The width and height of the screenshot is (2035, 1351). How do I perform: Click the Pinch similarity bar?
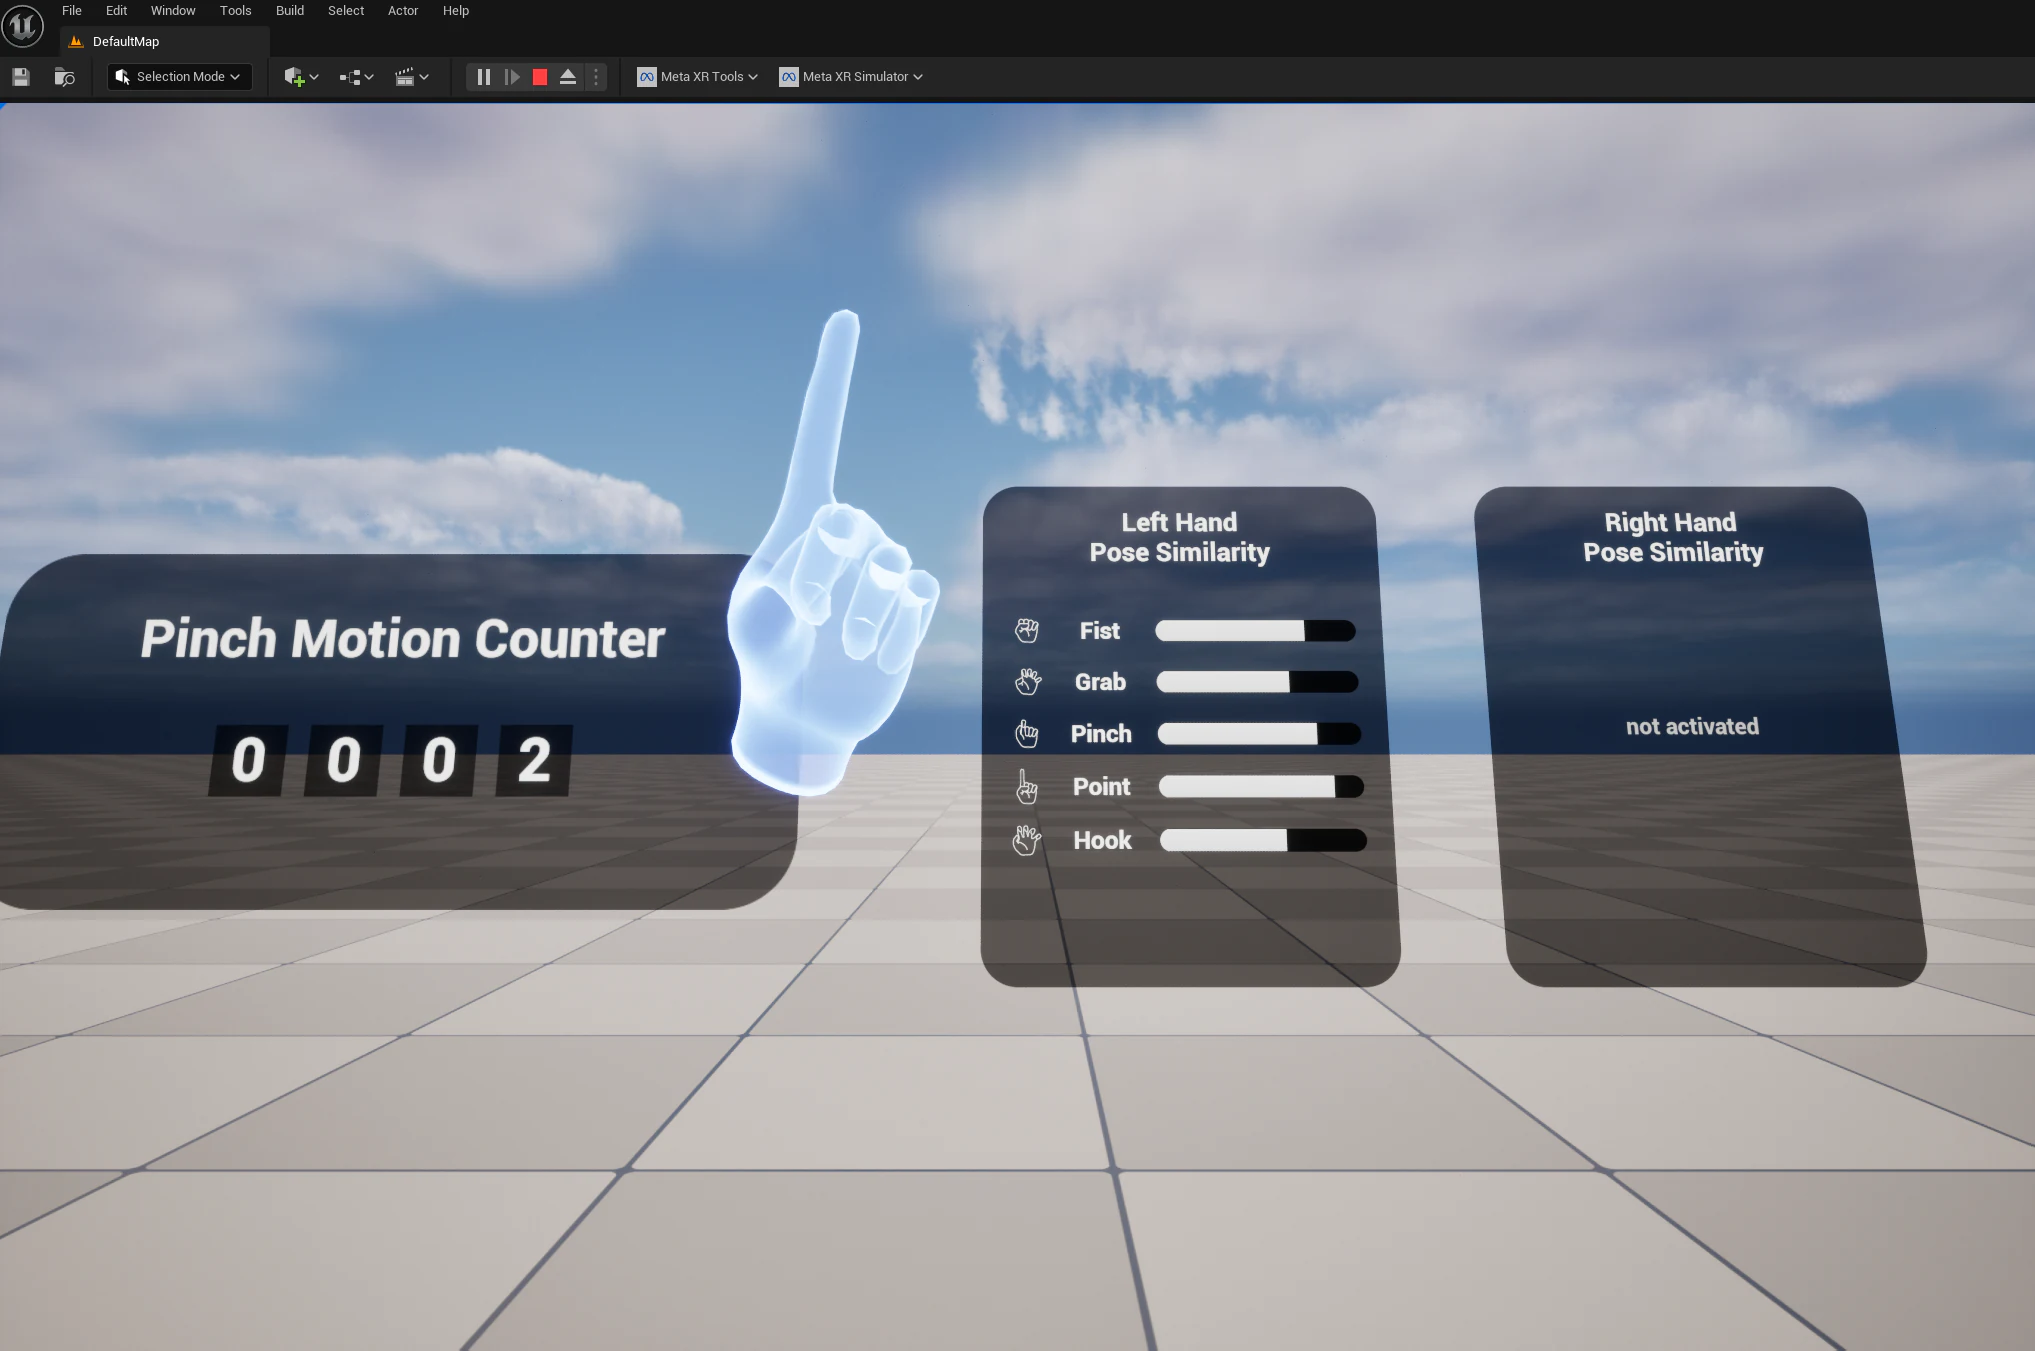click(x=1259, y=734)
